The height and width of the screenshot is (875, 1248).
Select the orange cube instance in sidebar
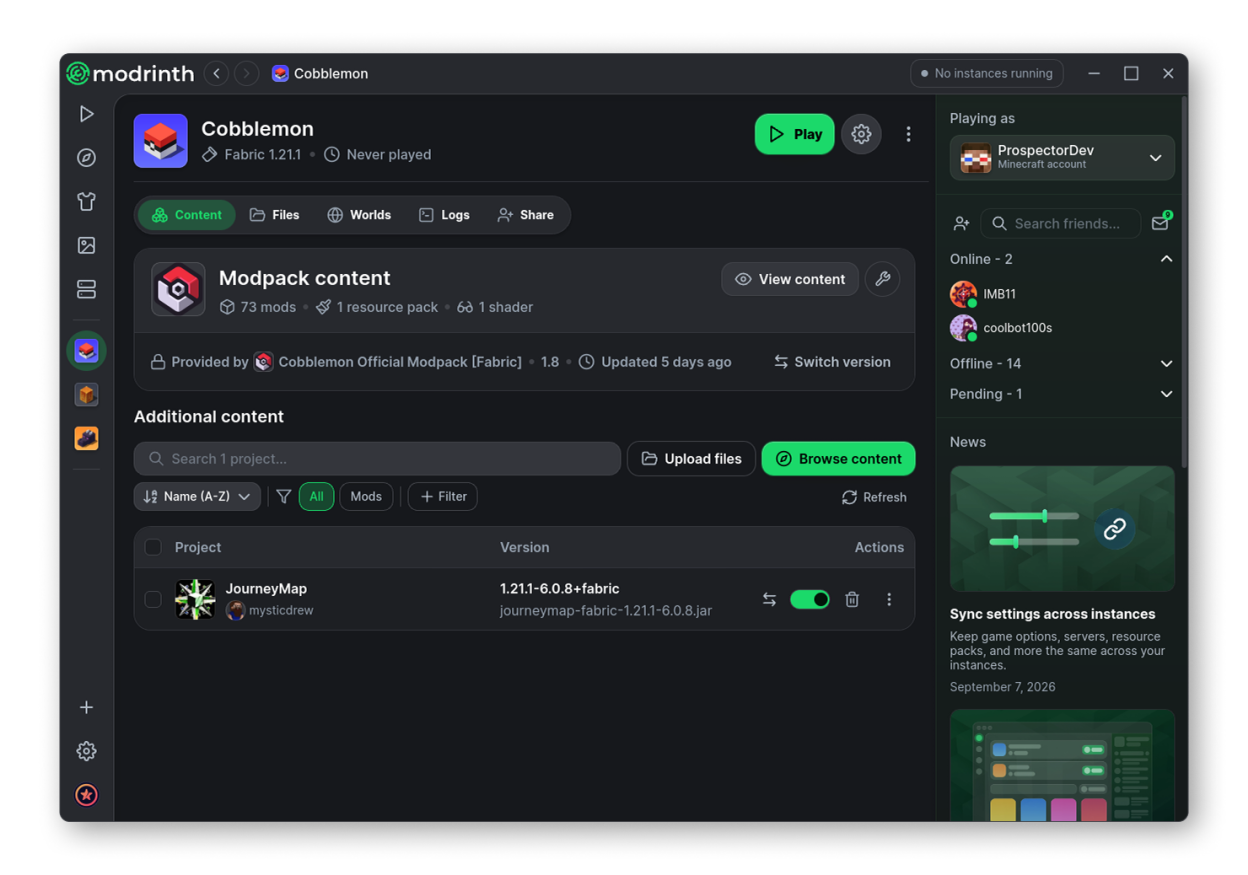pos(87,395)
